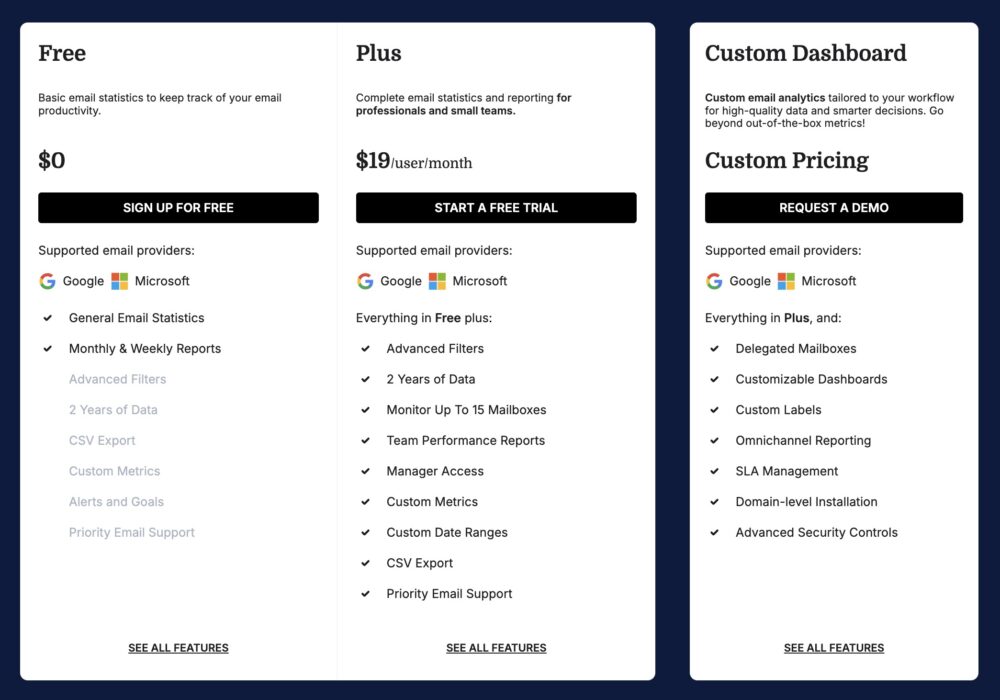Click checkmark next to Delegated Mailboxes
Image resolution: width=1000 pixels, height=700 pixels.
point(714,349)
